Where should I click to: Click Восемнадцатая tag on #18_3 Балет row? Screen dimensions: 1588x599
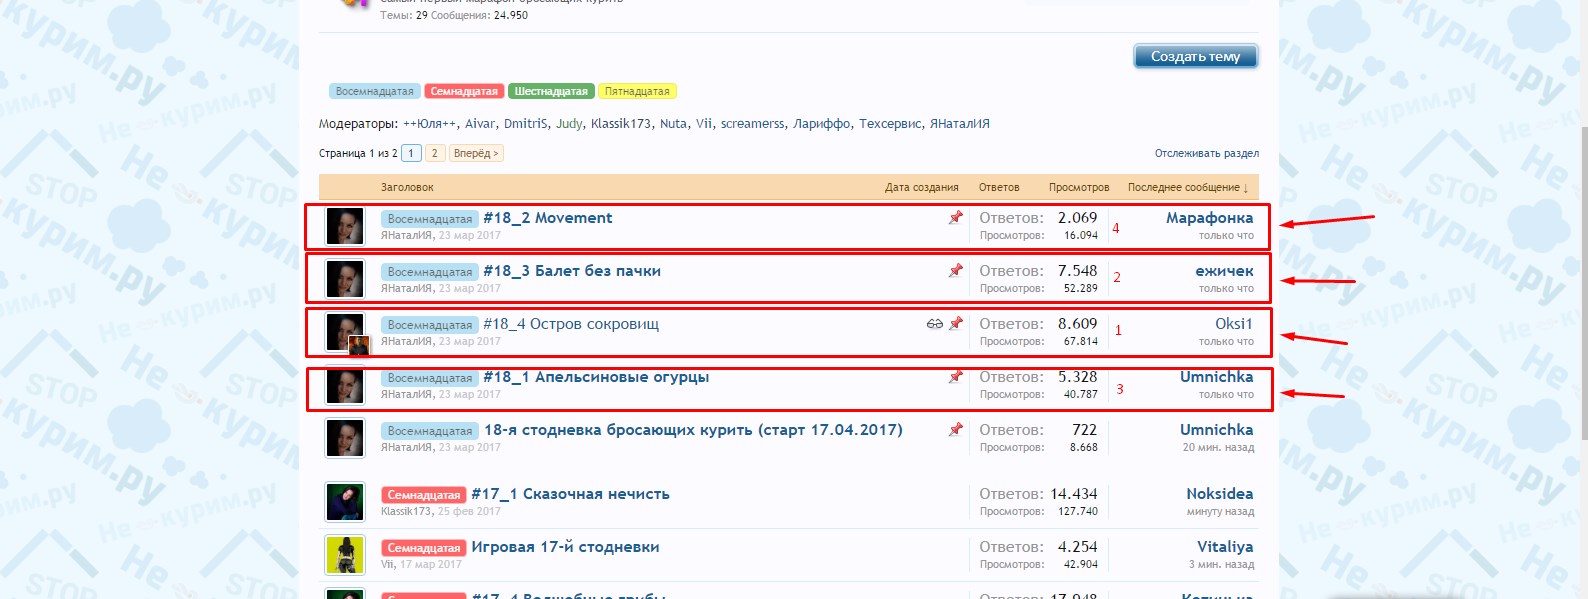coord(429,272)
